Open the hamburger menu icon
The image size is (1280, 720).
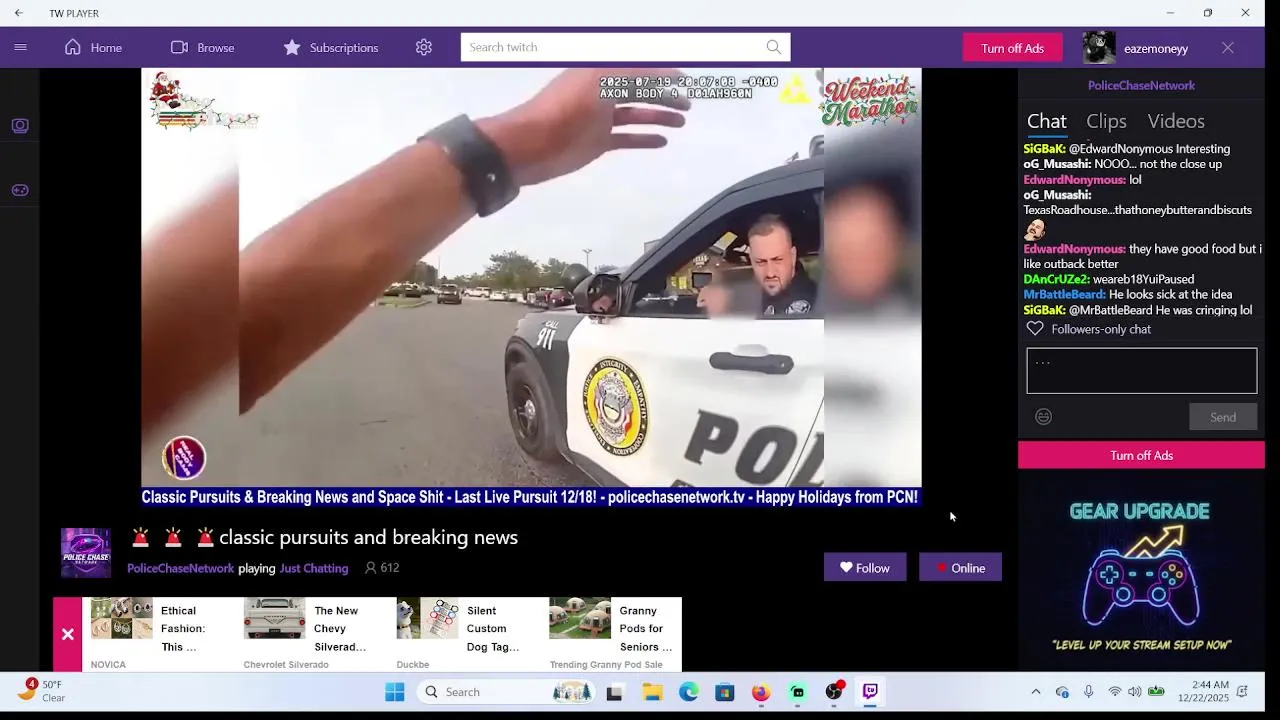click(20, 47)
